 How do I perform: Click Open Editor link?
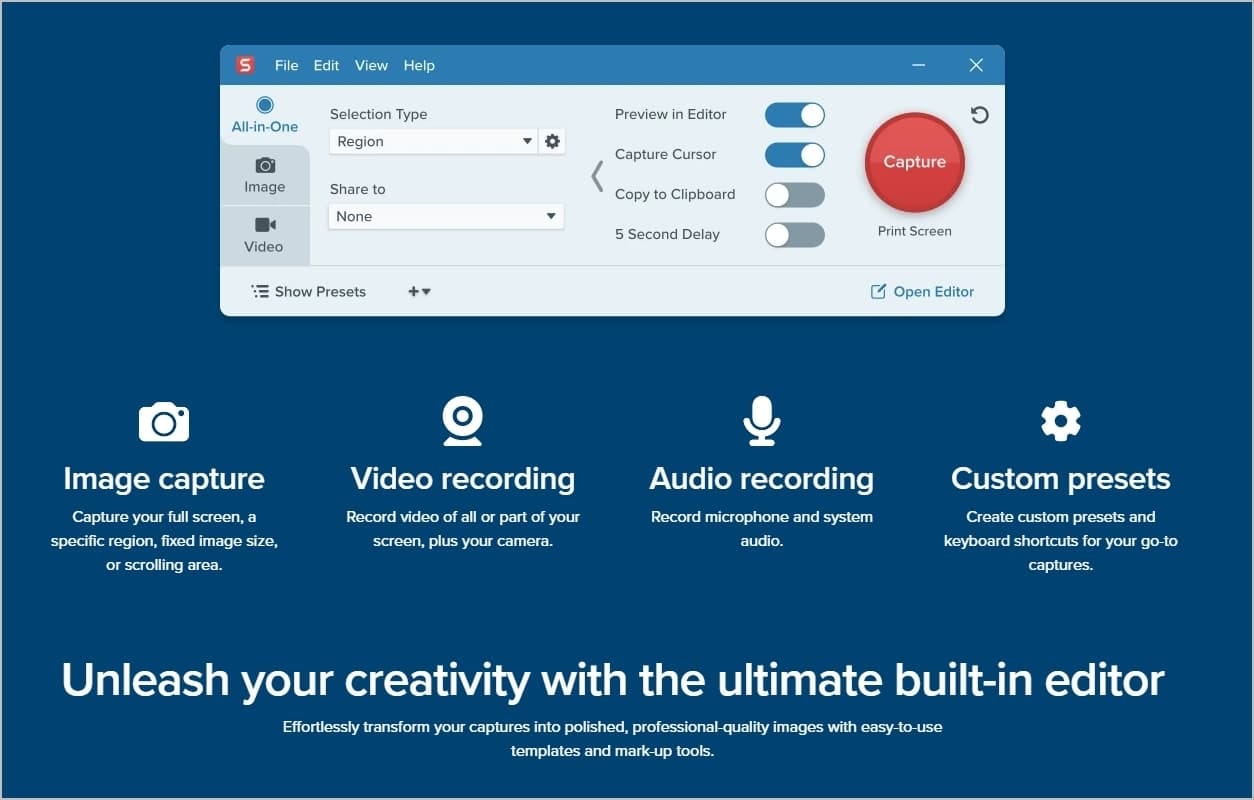tap(922, 291)
